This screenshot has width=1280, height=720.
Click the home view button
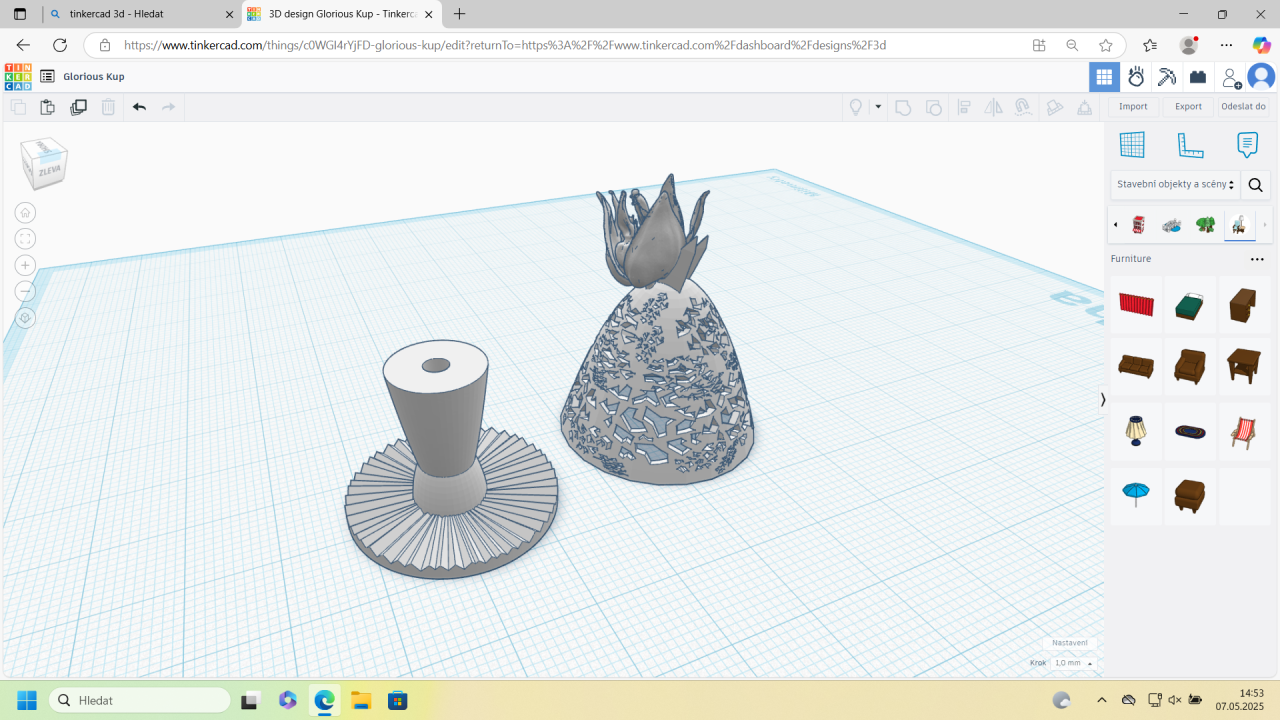coord(26,212)
